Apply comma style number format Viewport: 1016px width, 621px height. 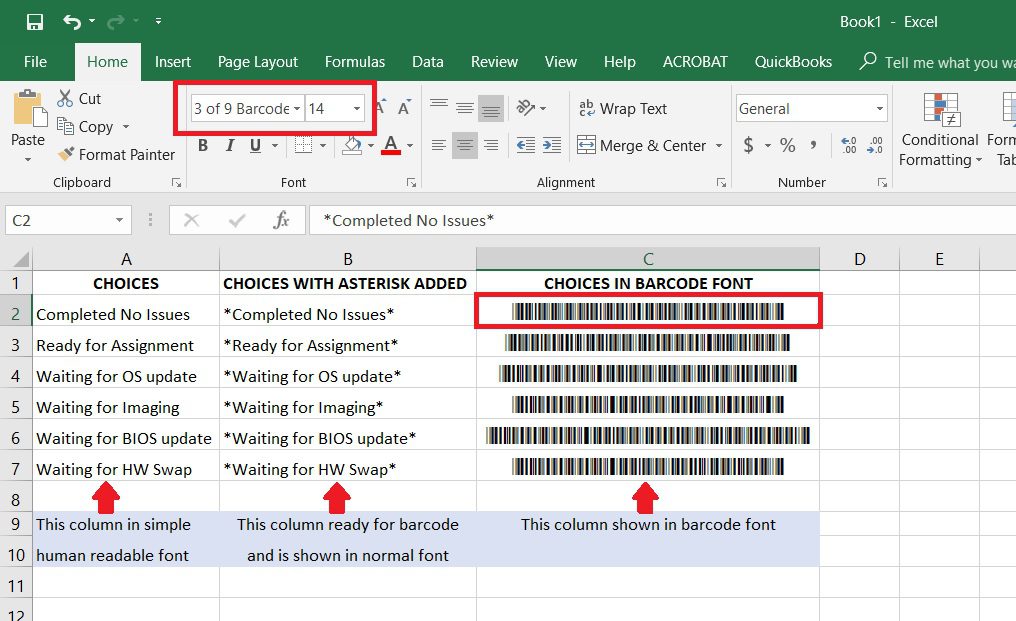[813, 145]
